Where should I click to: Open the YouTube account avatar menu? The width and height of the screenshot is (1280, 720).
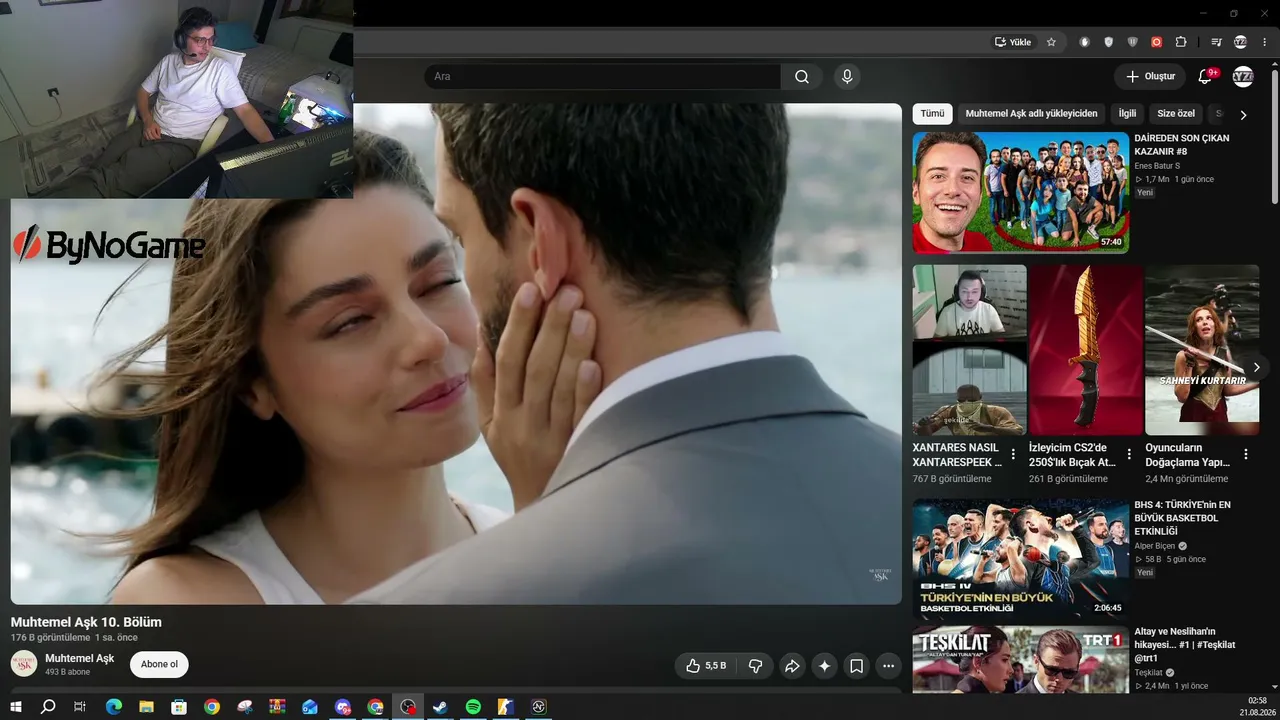(x=1243, y=77)
